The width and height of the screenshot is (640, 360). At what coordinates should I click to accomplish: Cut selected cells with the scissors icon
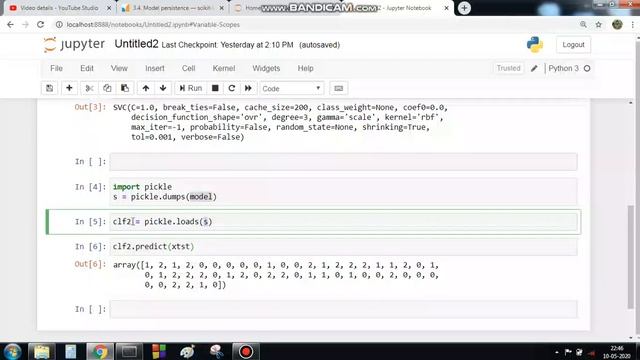tap(89, 88)
